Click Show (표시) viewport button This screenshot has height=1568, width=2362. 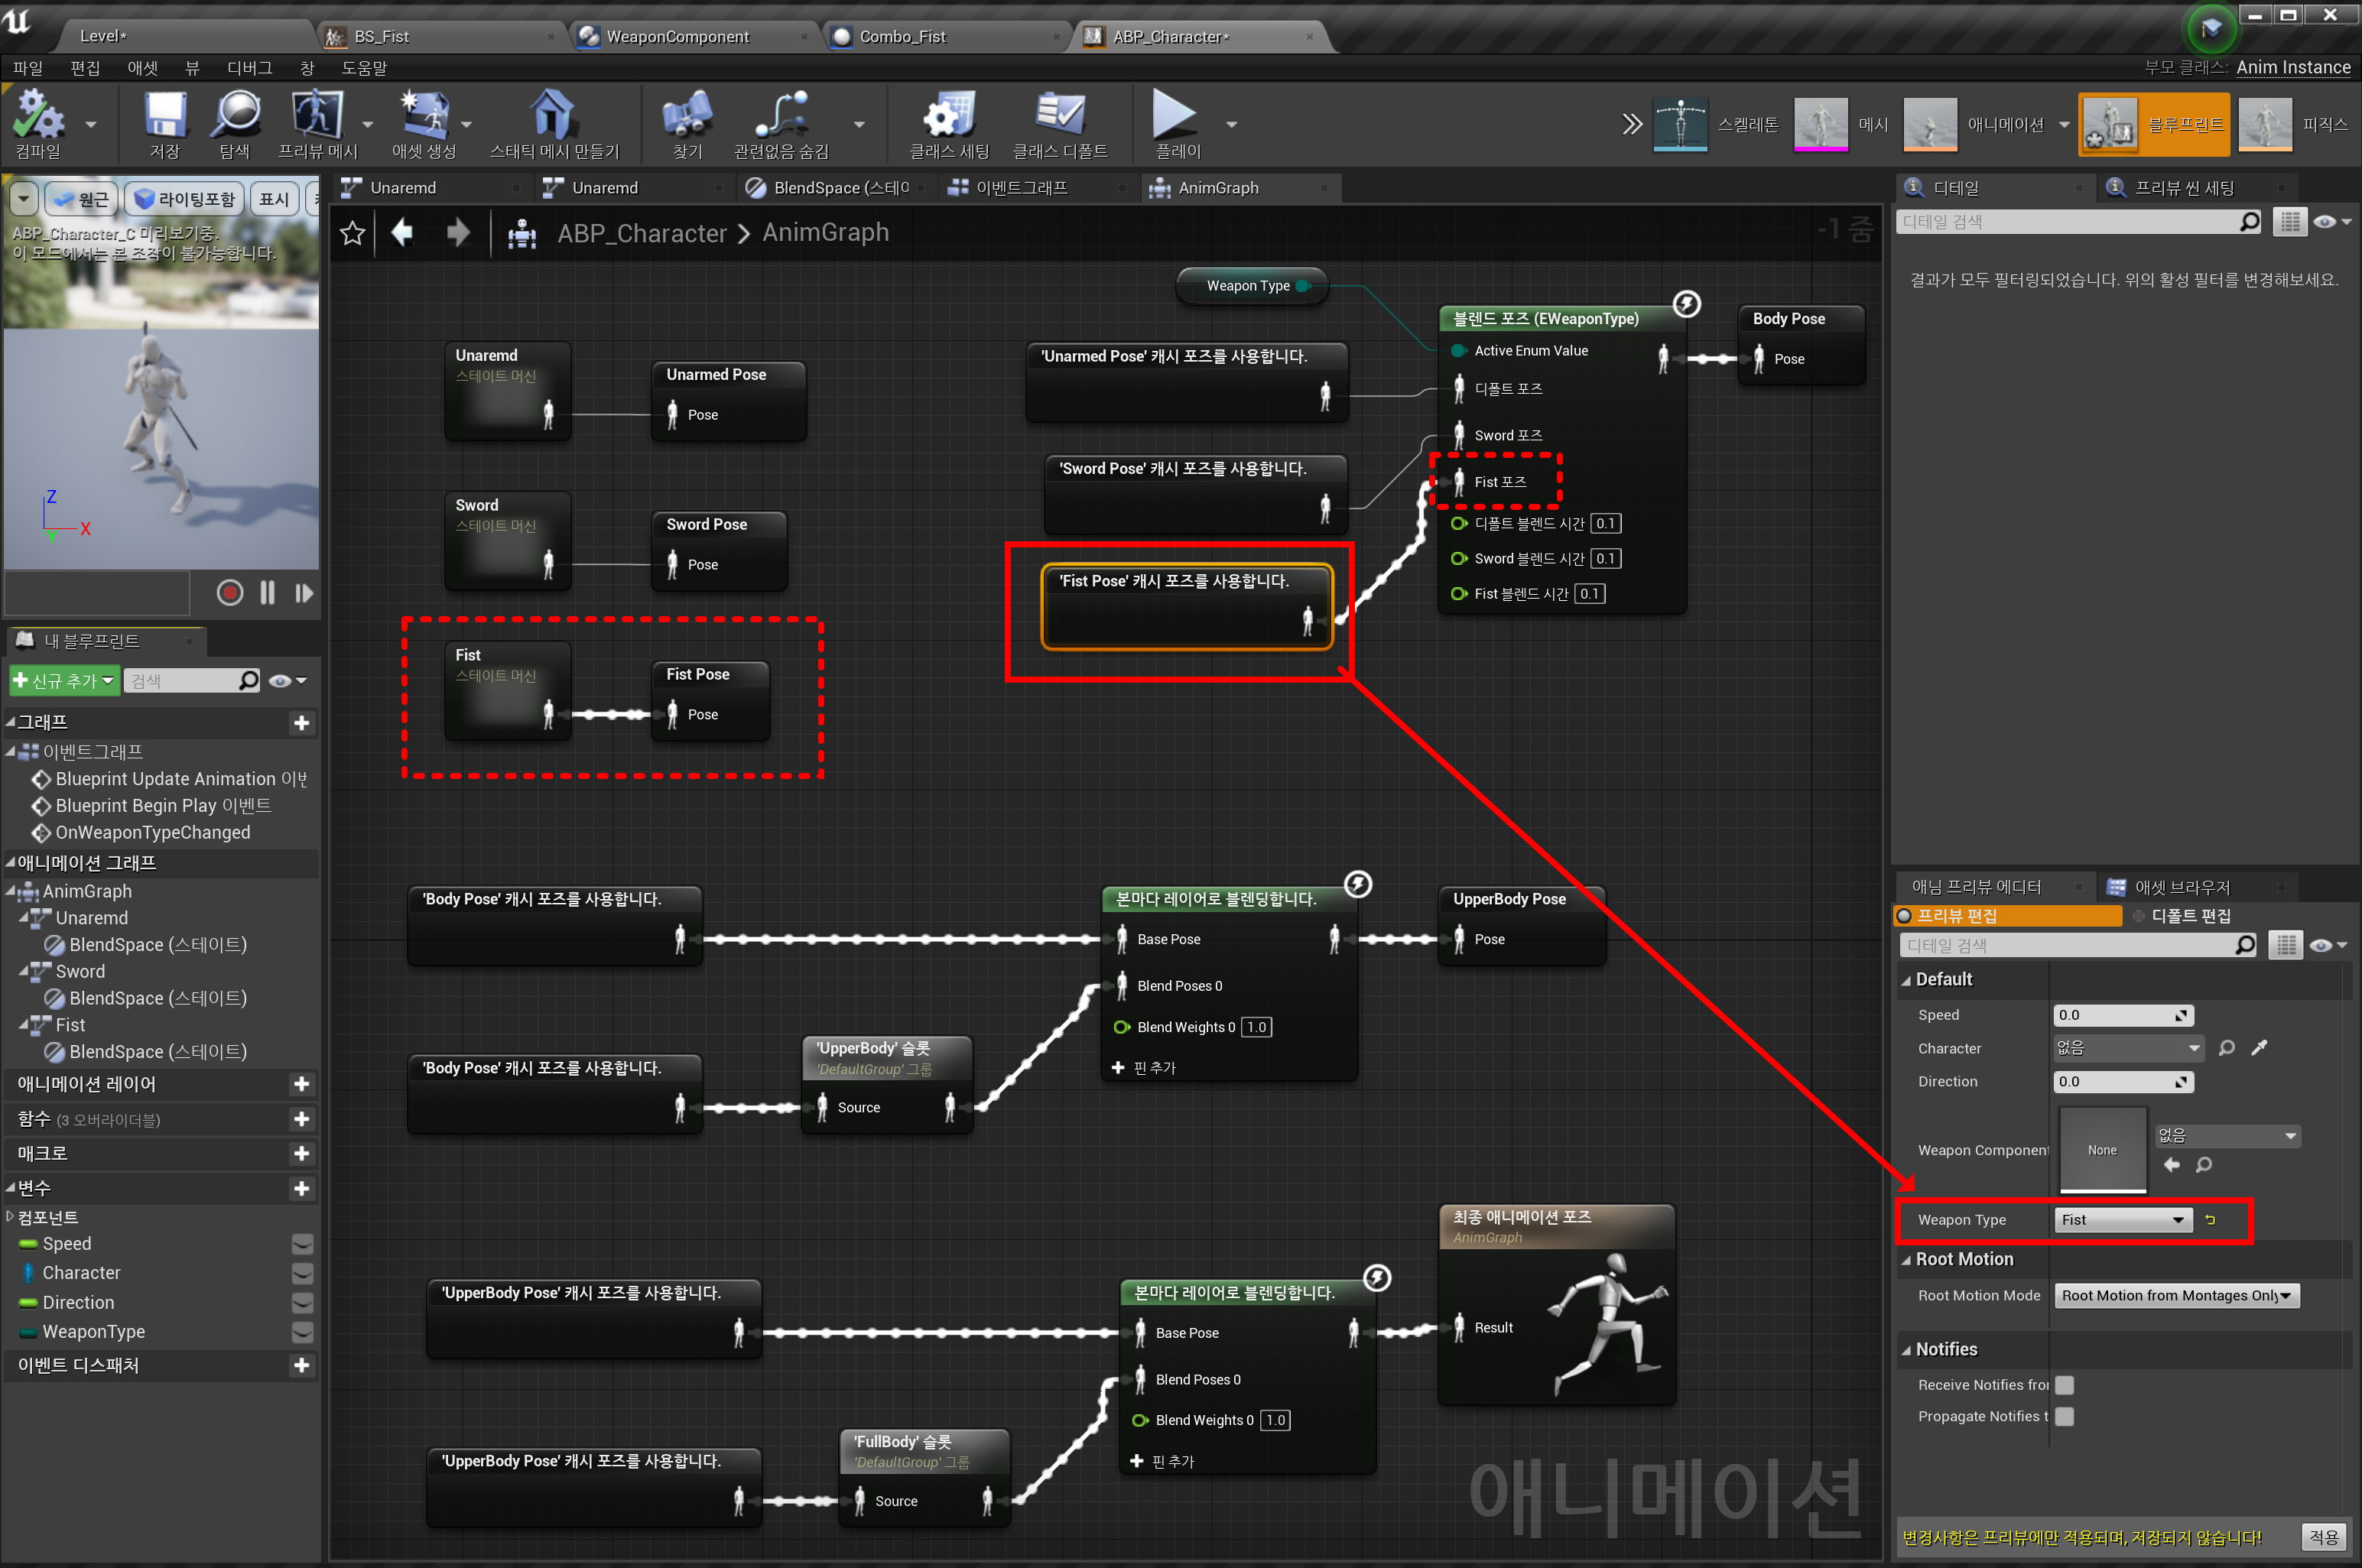274,199
